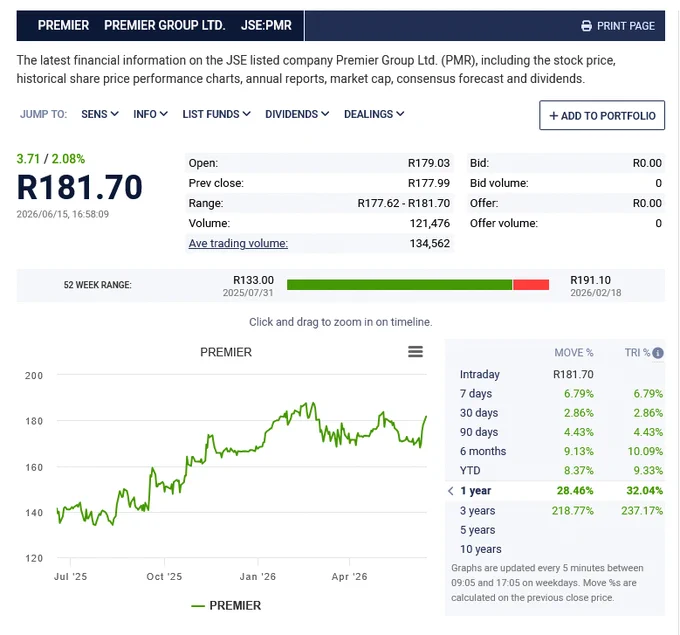Click the Open value R179.03
680x635 pixels.
point(428,163)
